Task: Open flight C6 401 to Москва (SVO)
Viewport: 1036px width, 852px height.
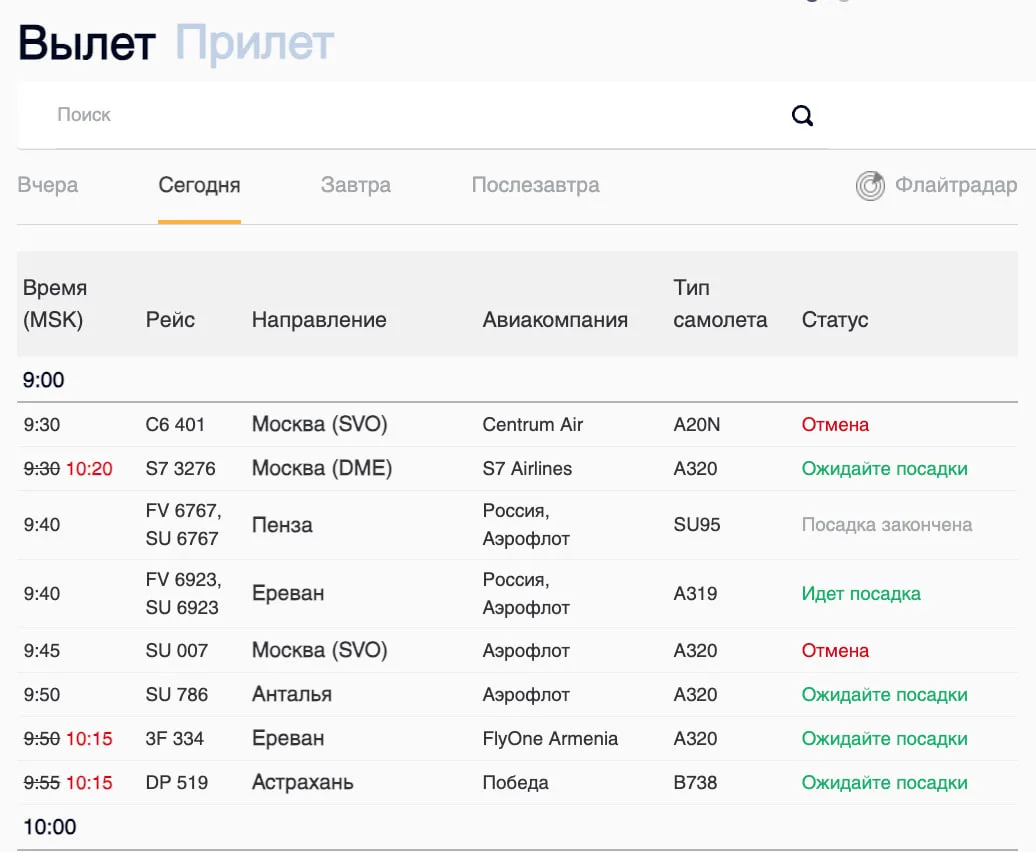Action: tap(517, 425)
